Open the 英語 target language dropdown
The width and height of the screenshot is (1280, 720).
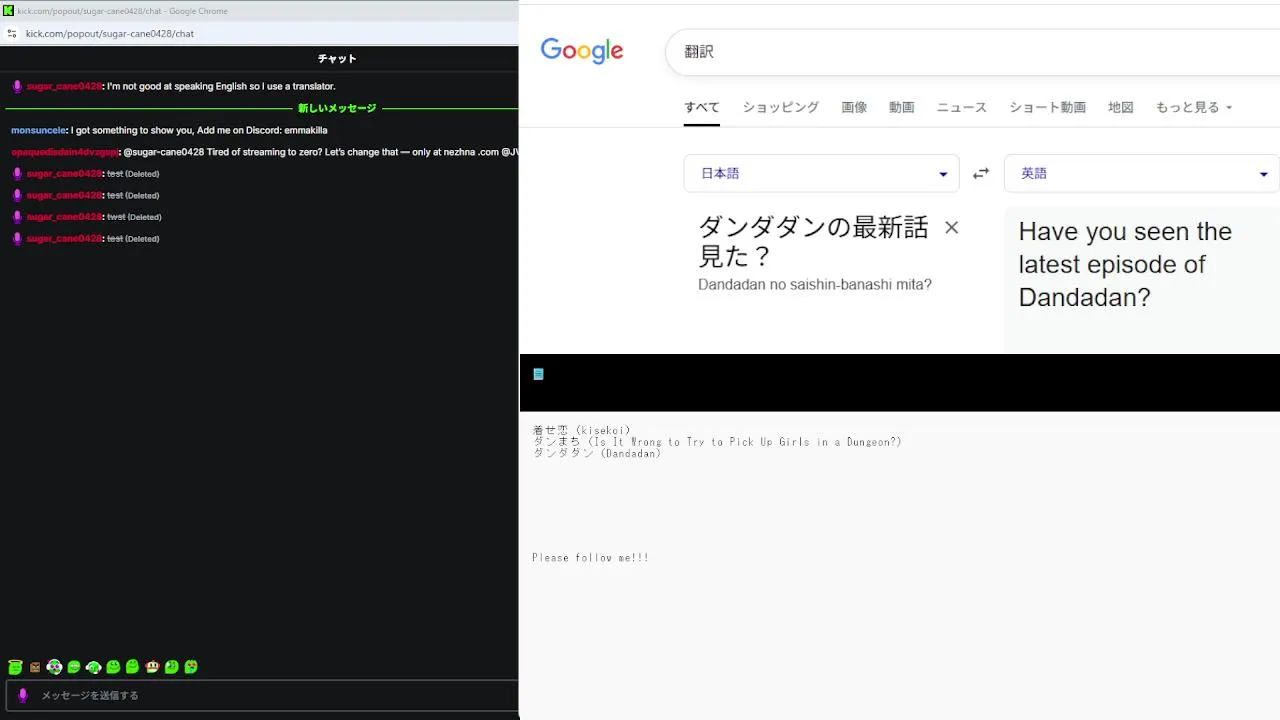[x=1142, y=173]
